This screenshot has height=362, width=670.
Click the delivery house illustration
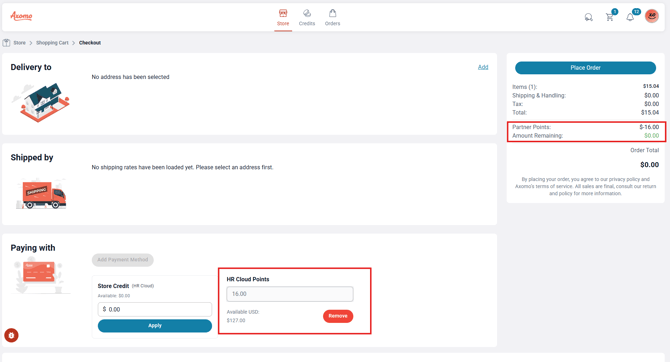point(41,103)
